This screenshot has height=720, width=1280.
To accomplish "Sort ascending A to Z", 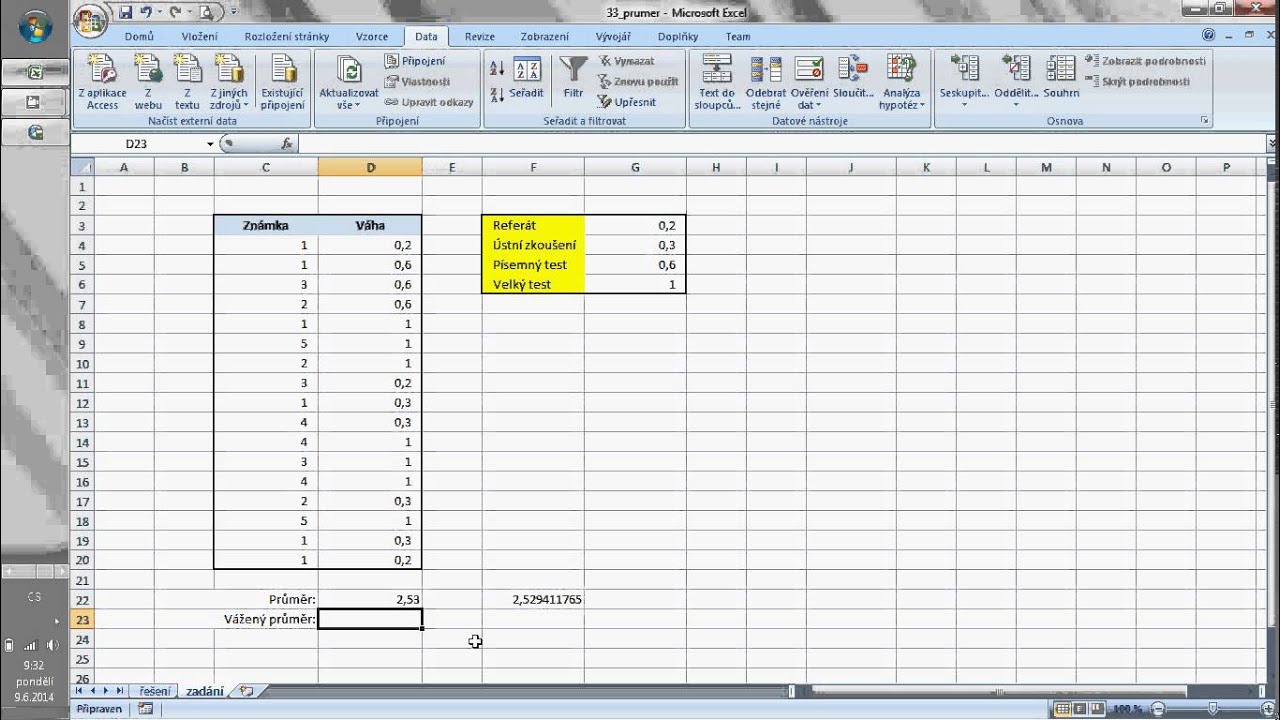I will point(497,69).
